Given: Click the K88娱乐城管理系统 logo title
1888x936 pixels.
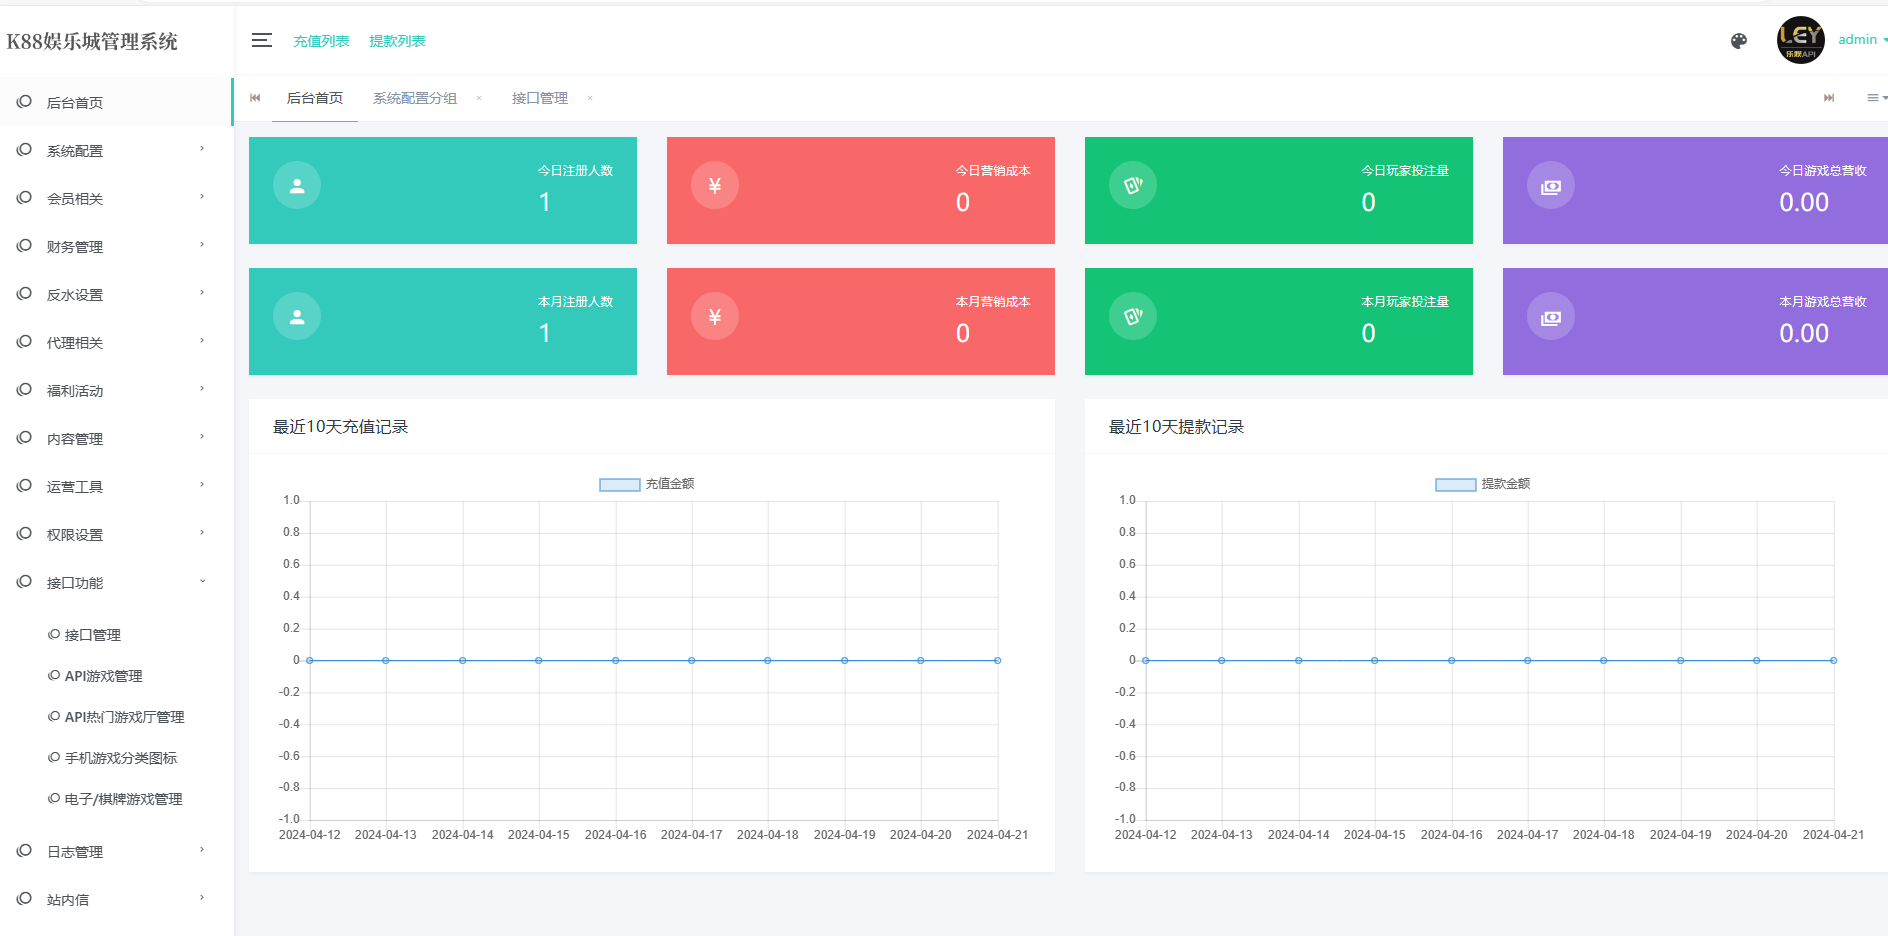Looking at the screenshot, I should point(92,41).
